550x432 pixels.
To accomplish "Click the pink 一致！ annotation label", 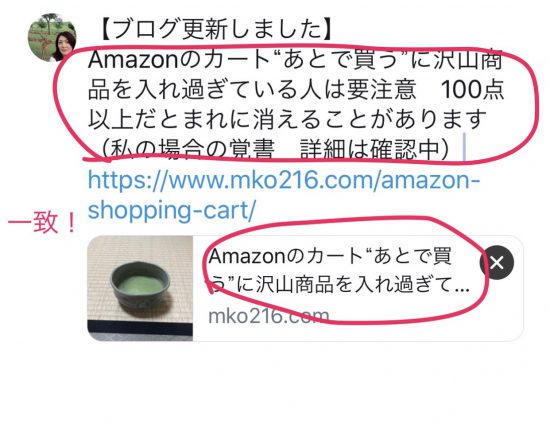I will [x=41, y=223].
